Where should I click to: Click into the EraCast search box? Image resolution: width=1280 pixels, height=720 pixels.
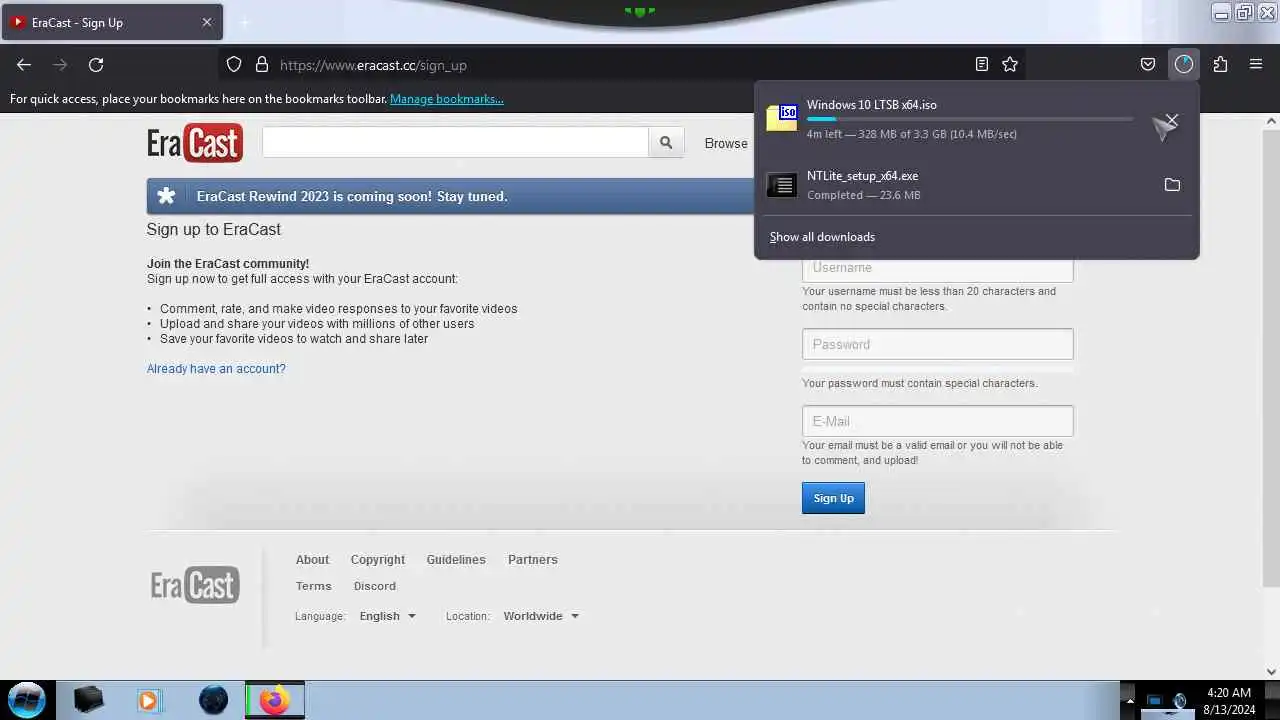click(455, 143)
